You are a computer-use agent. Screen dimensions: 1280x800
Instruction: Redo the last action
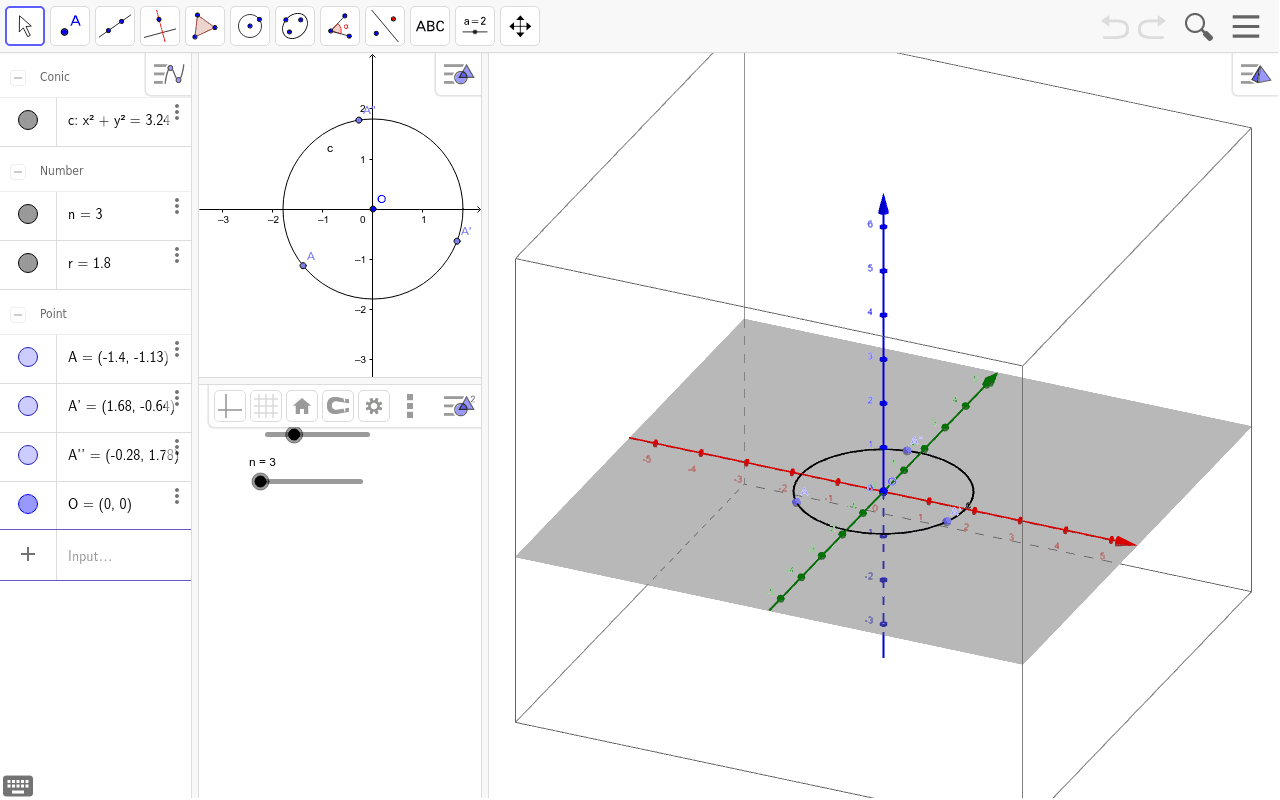pos(1152,27)
